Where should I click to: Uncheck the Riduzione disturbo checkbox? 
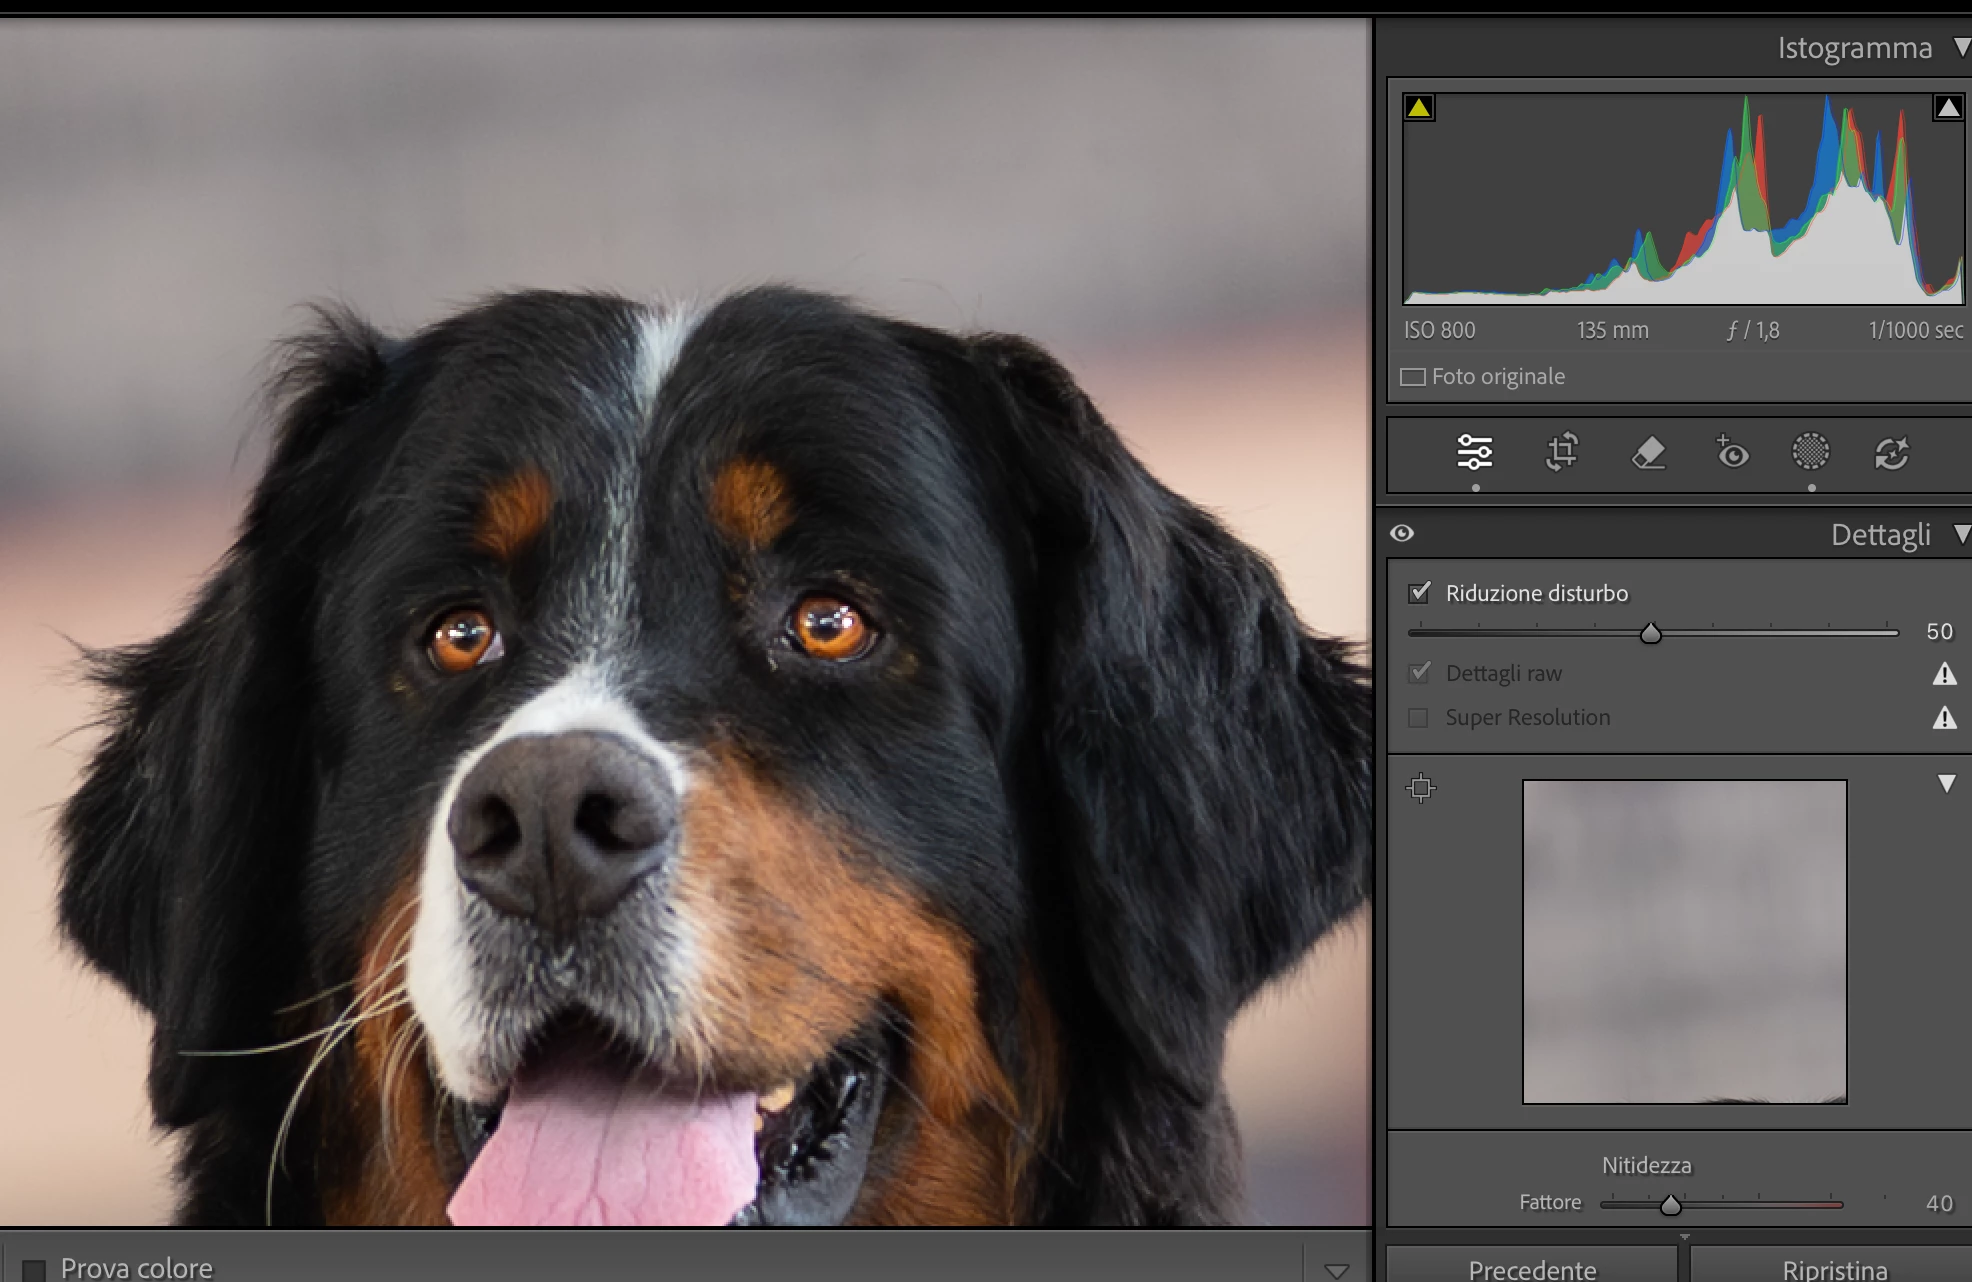[x=1419, y=593]
